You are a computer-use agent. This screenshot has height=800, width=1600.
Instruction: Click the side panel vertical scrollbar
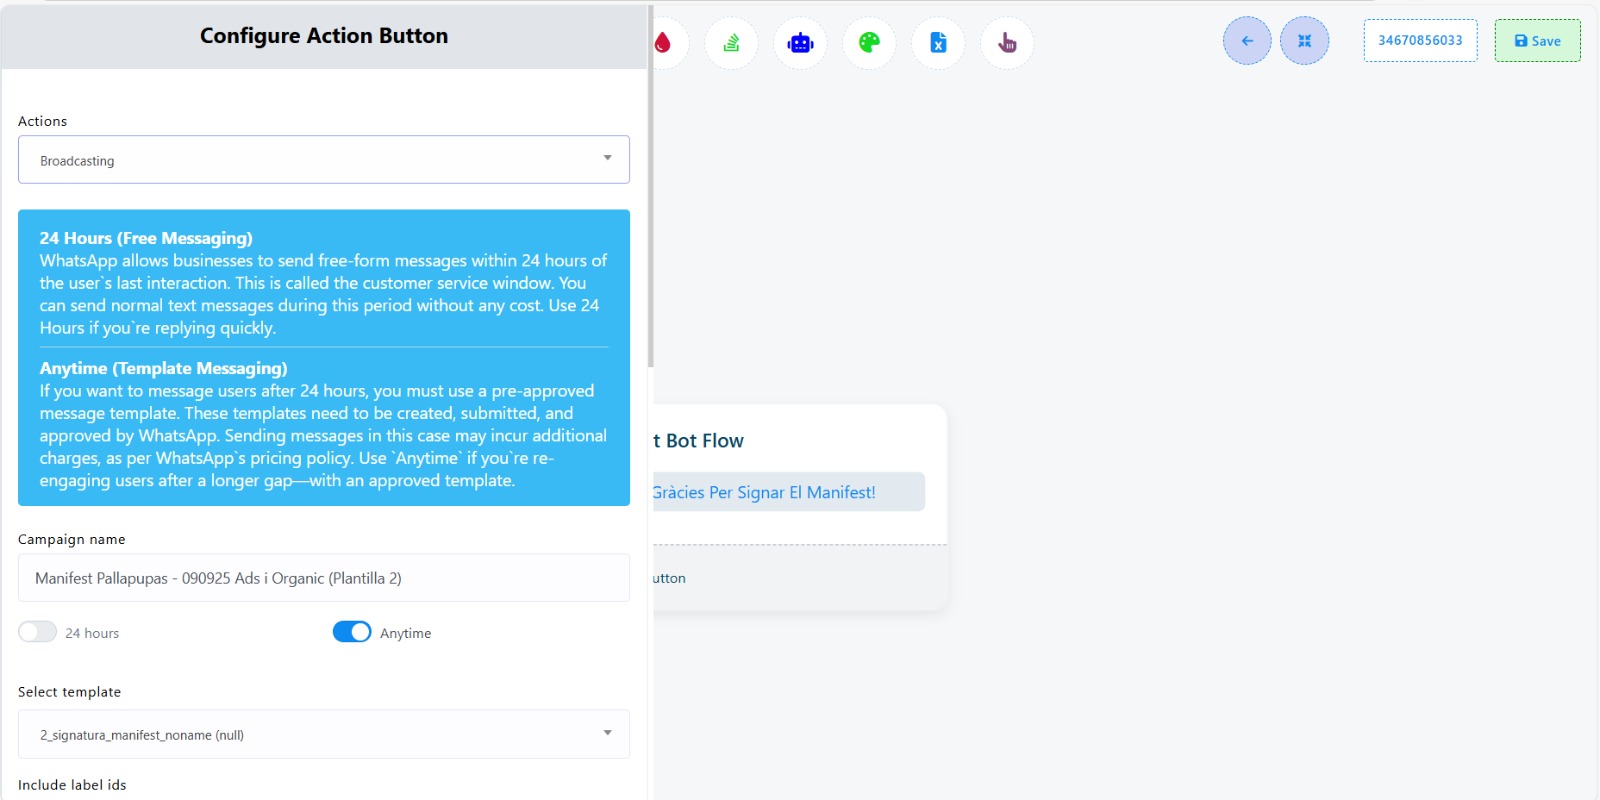pyautogui.click(x=651, y=187)
